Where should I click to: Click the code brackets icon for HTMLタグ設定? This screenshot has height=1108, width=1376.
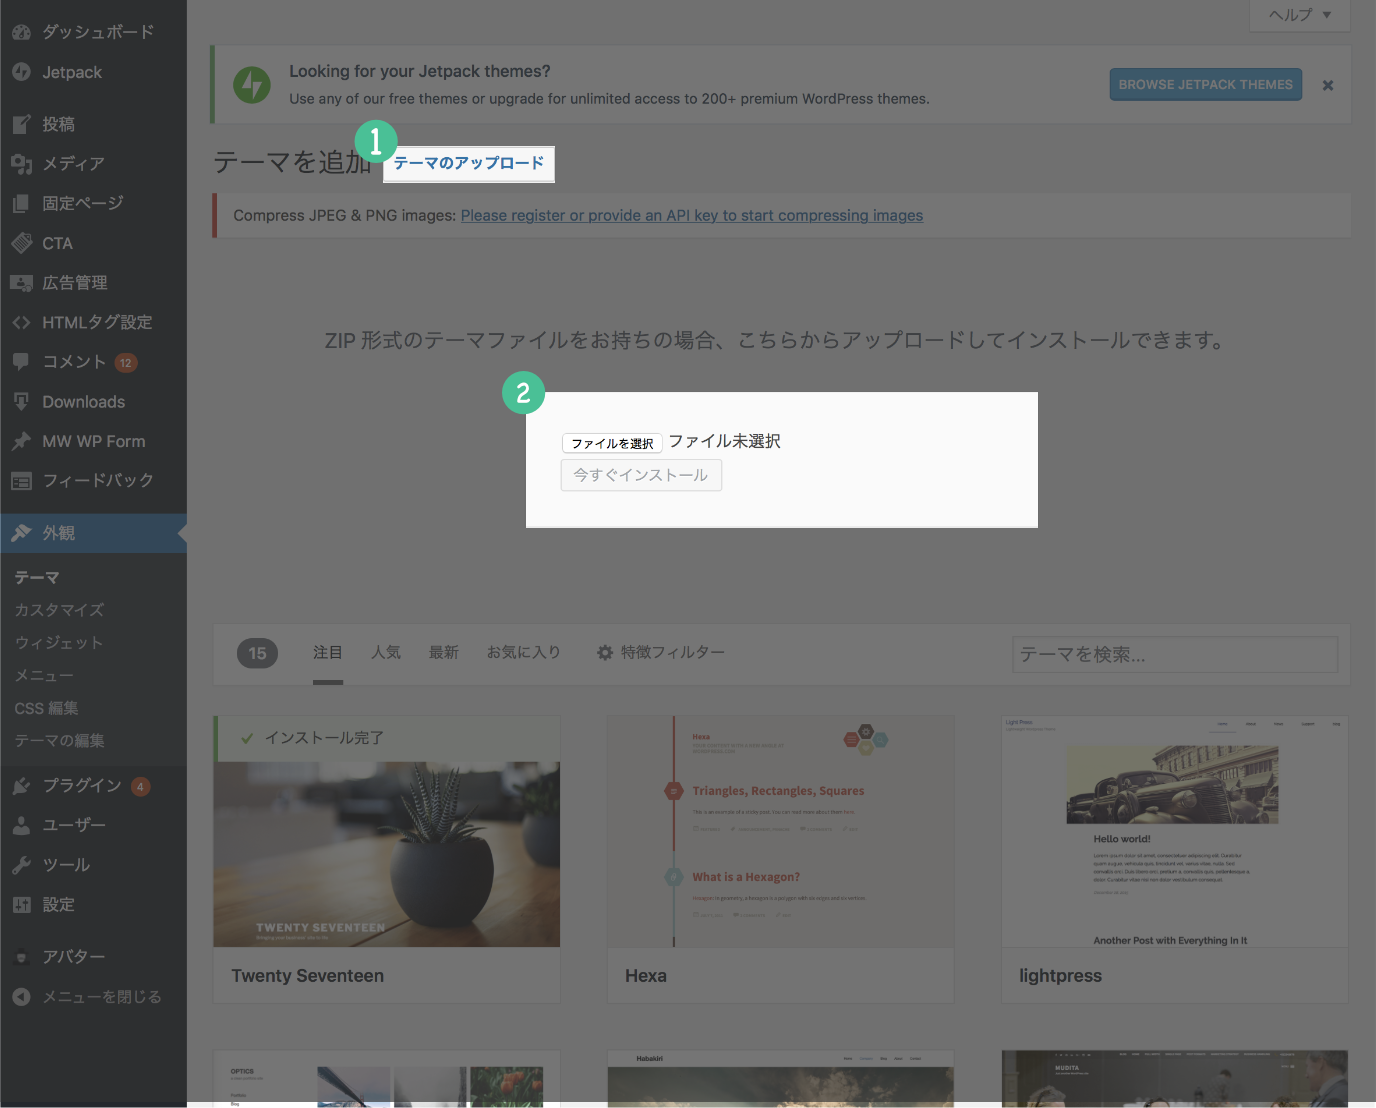click(21, 322)
